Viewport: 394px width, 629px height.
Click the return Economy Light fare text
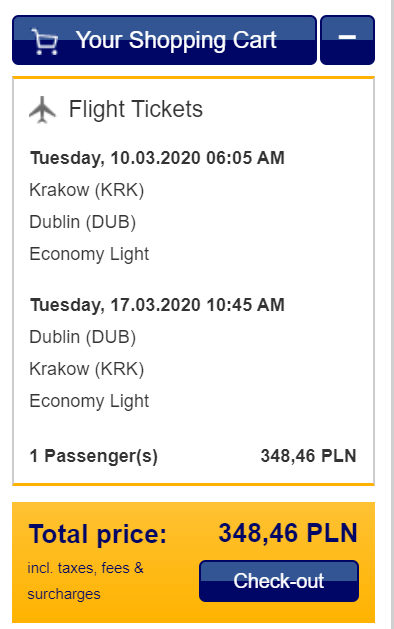pos(89,401)
